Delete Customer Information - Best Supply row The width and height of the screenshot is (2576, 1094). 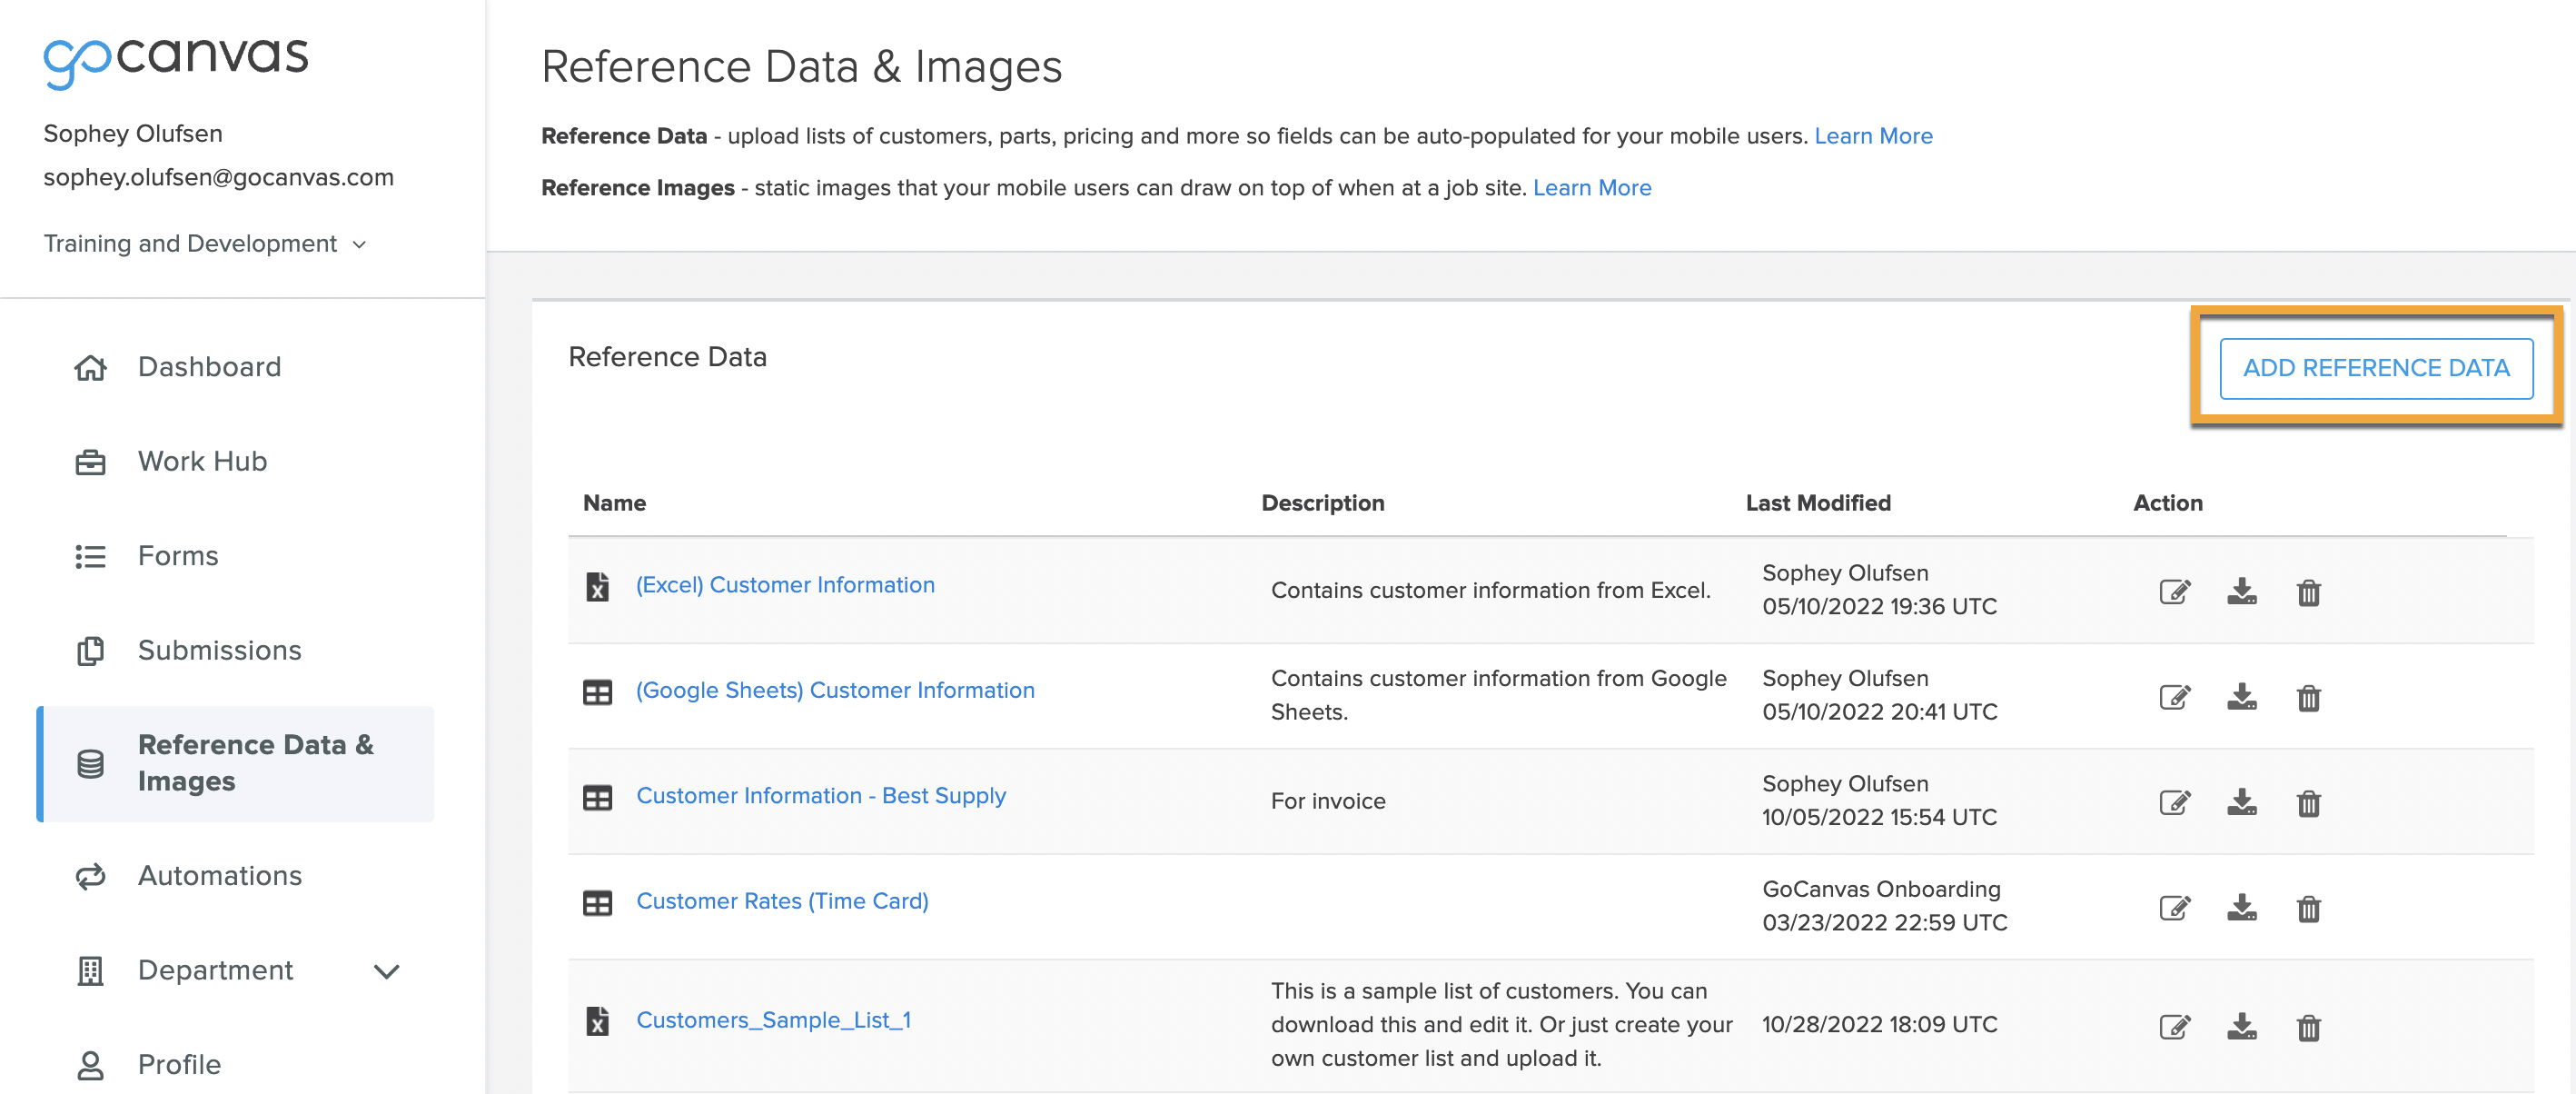tap(2308, 803)
